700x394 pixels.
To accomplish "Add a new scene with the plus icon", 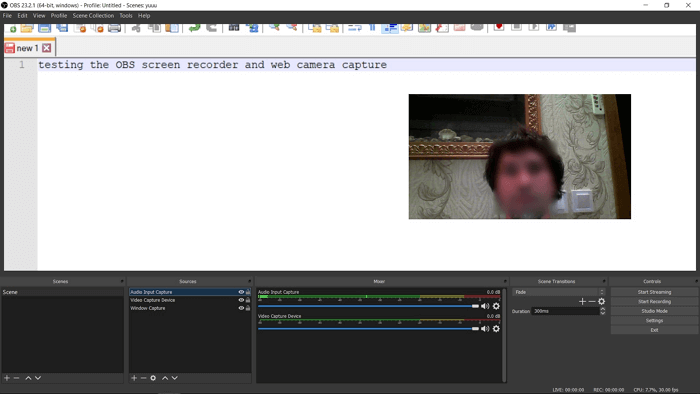I will (x=7, y=378).
